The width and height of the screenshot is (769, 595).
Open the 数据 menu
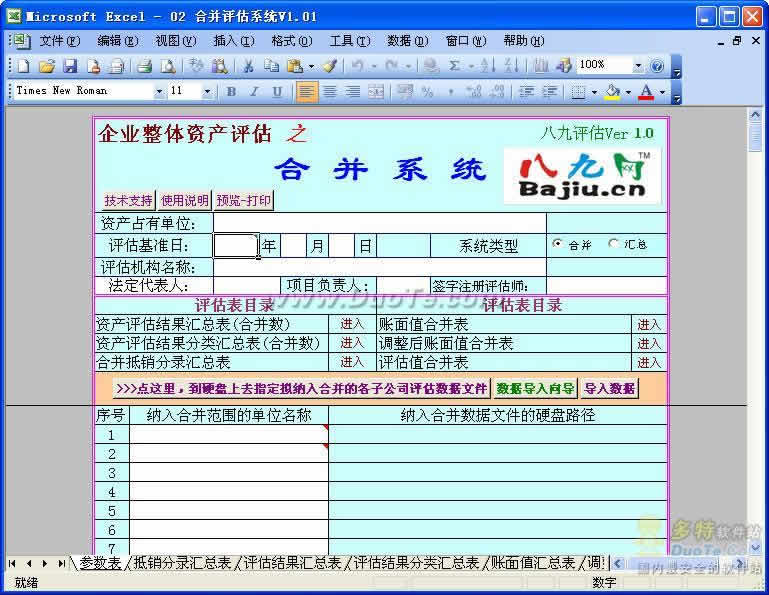[408, 41]
